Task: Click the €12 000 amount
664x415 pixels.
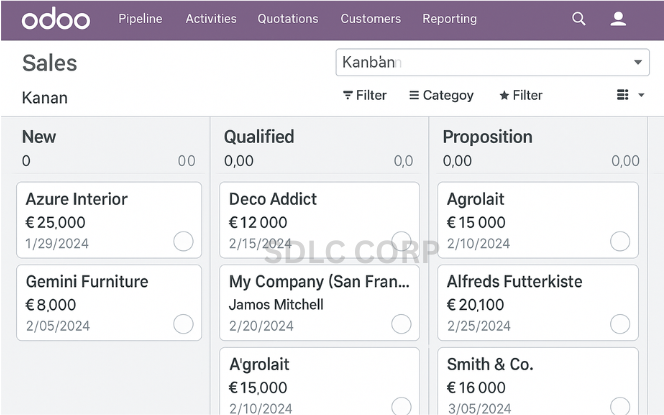Action: 258,222
